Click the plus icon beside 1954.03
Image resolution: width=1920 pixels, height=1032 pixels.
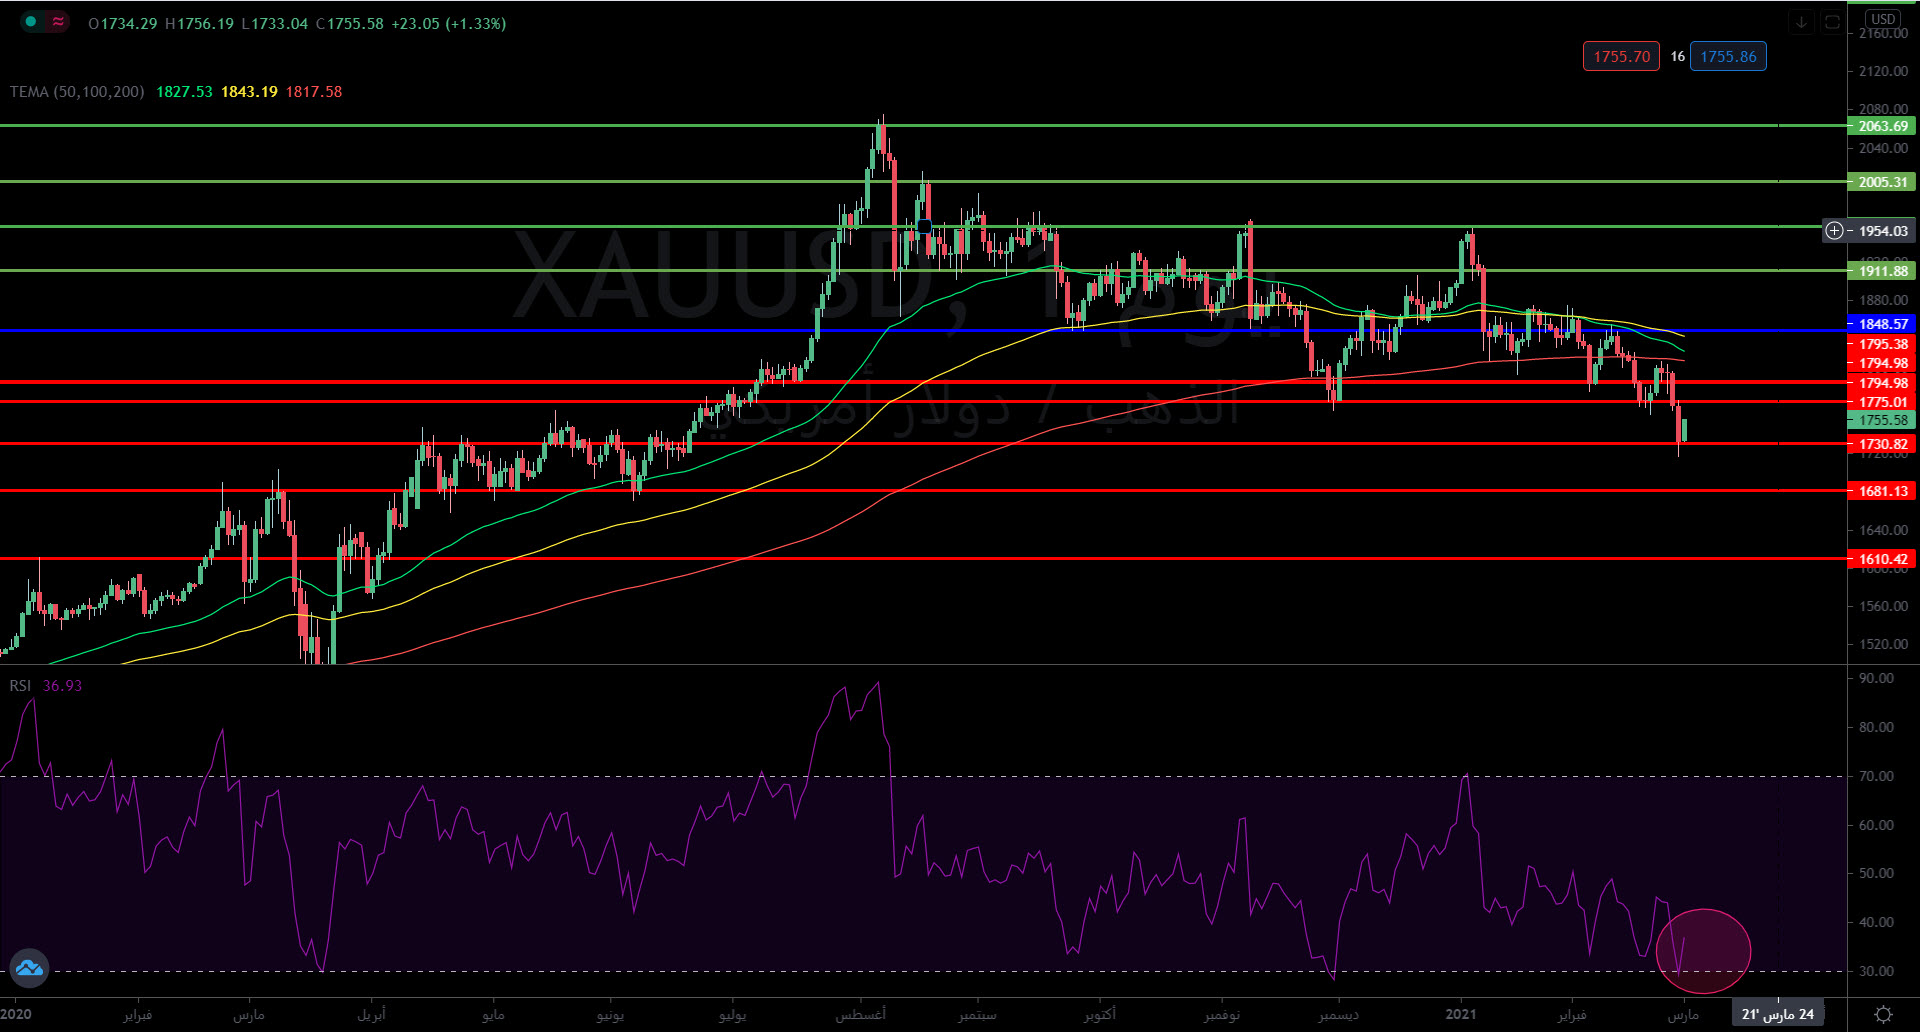point(1834,231)
